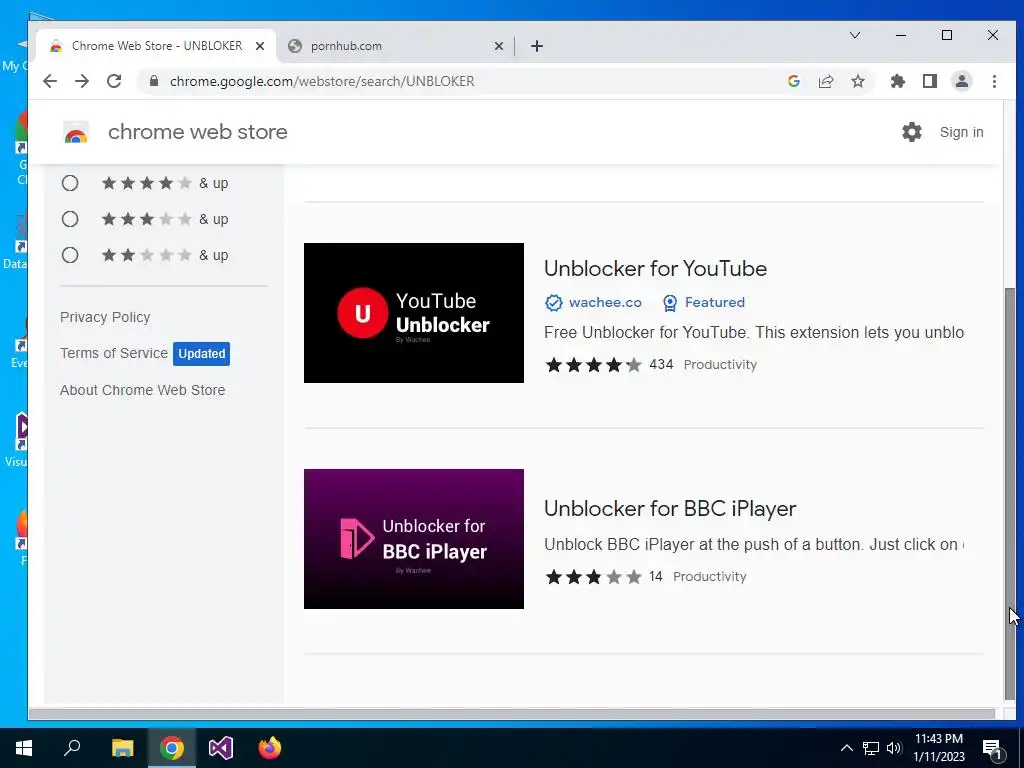Close the pornhub.com tab
Screen dimensions: 1024x768
point(499,46)
